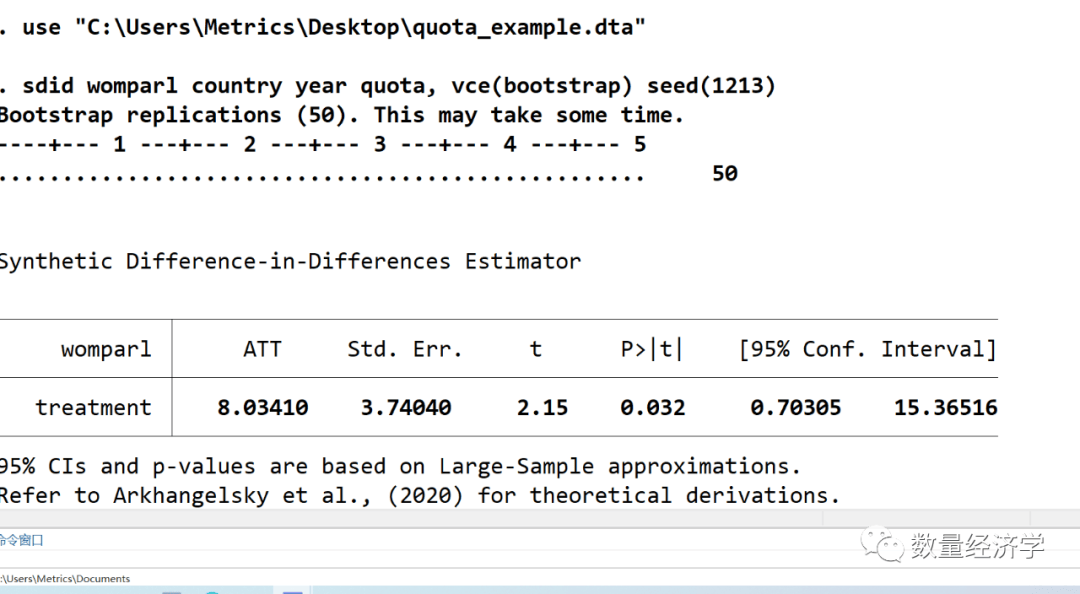
Task: Click the ATT column header
Action: [262, 348]
